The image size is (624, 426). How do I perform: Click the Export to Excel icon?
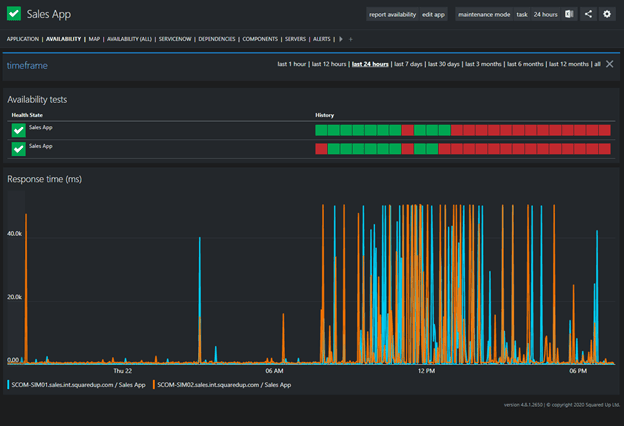coord(569,15)
